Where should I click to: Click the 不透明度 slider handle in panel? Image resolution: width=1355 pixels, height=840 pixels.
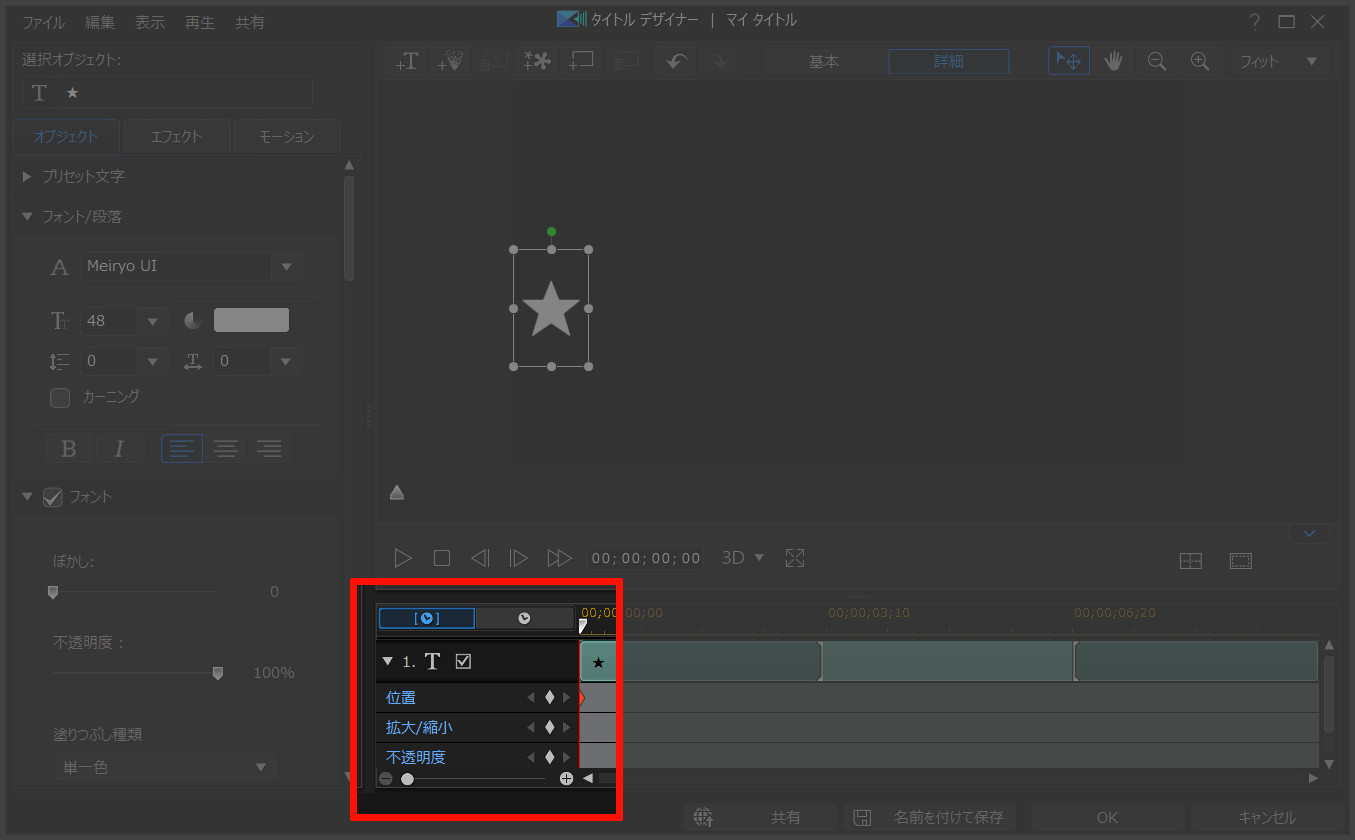point(218,673)
